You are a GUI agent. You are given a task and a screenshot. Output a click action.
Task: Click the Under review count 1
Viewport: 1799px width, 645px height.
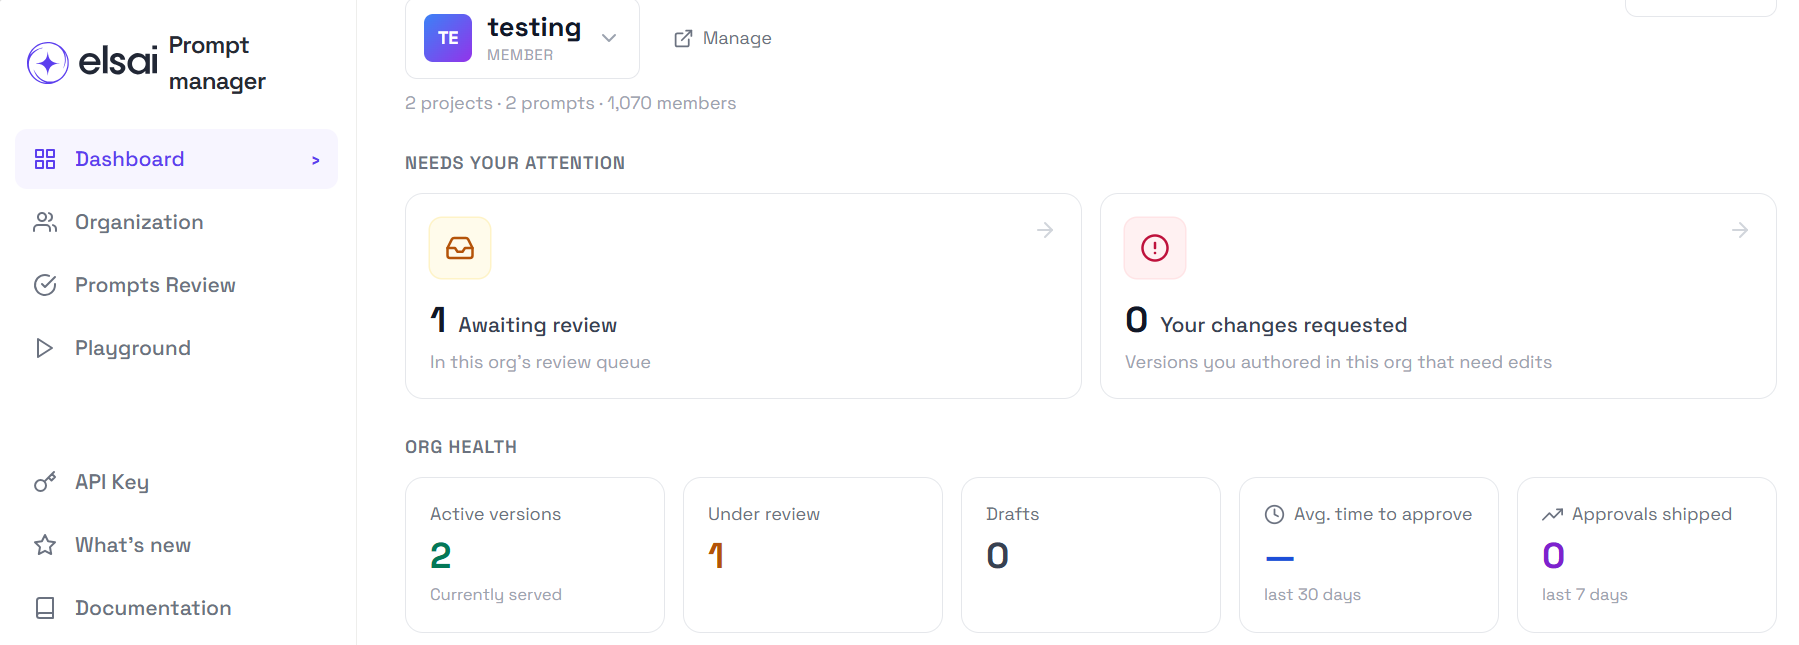point(716,555)
